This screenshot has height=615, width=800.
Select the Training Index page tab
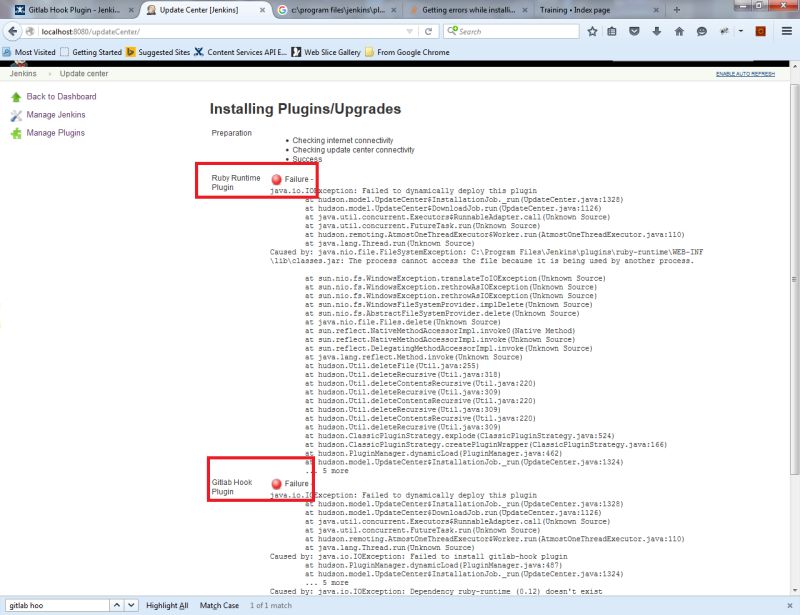tap(580, 10)
